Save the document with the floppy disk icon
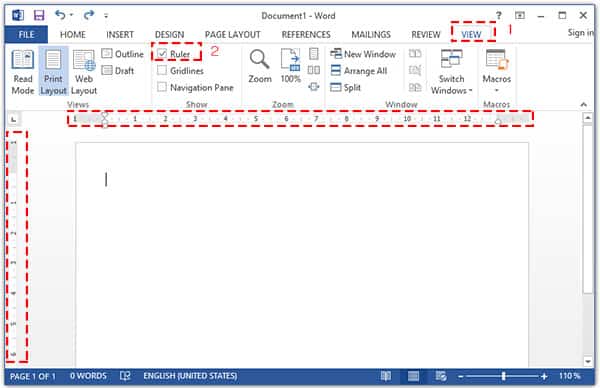Viewport: 600px width, 388px height. tap(39, 16)
